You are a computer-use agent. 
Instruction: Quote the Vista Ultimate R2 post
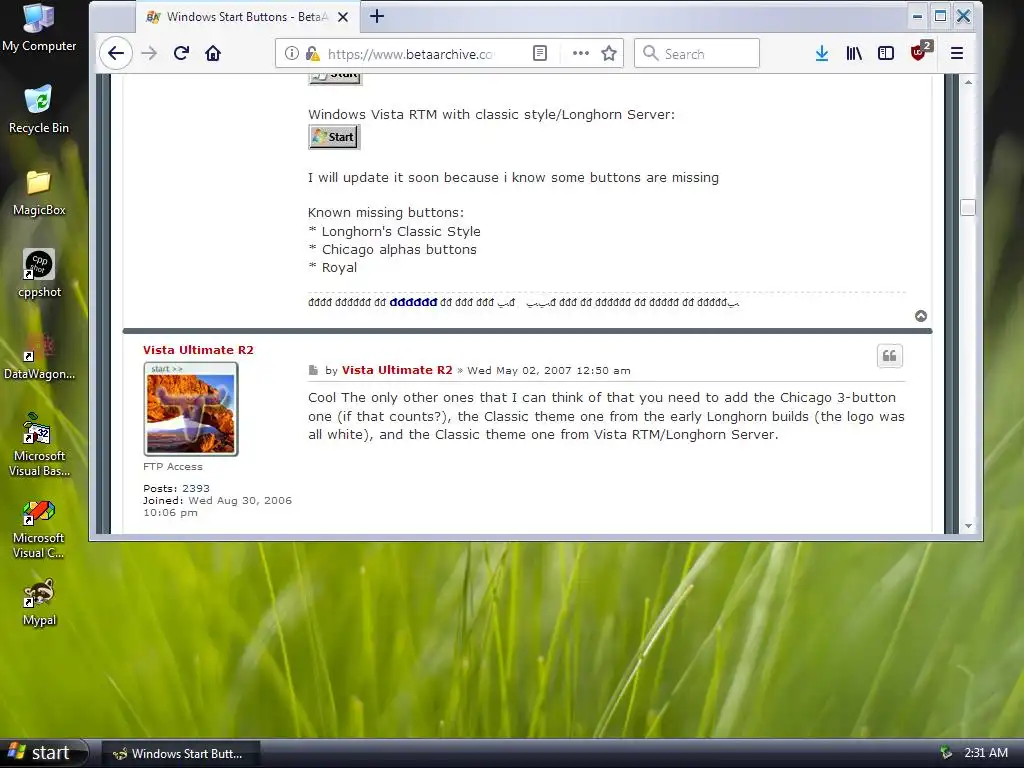(889, 356)
